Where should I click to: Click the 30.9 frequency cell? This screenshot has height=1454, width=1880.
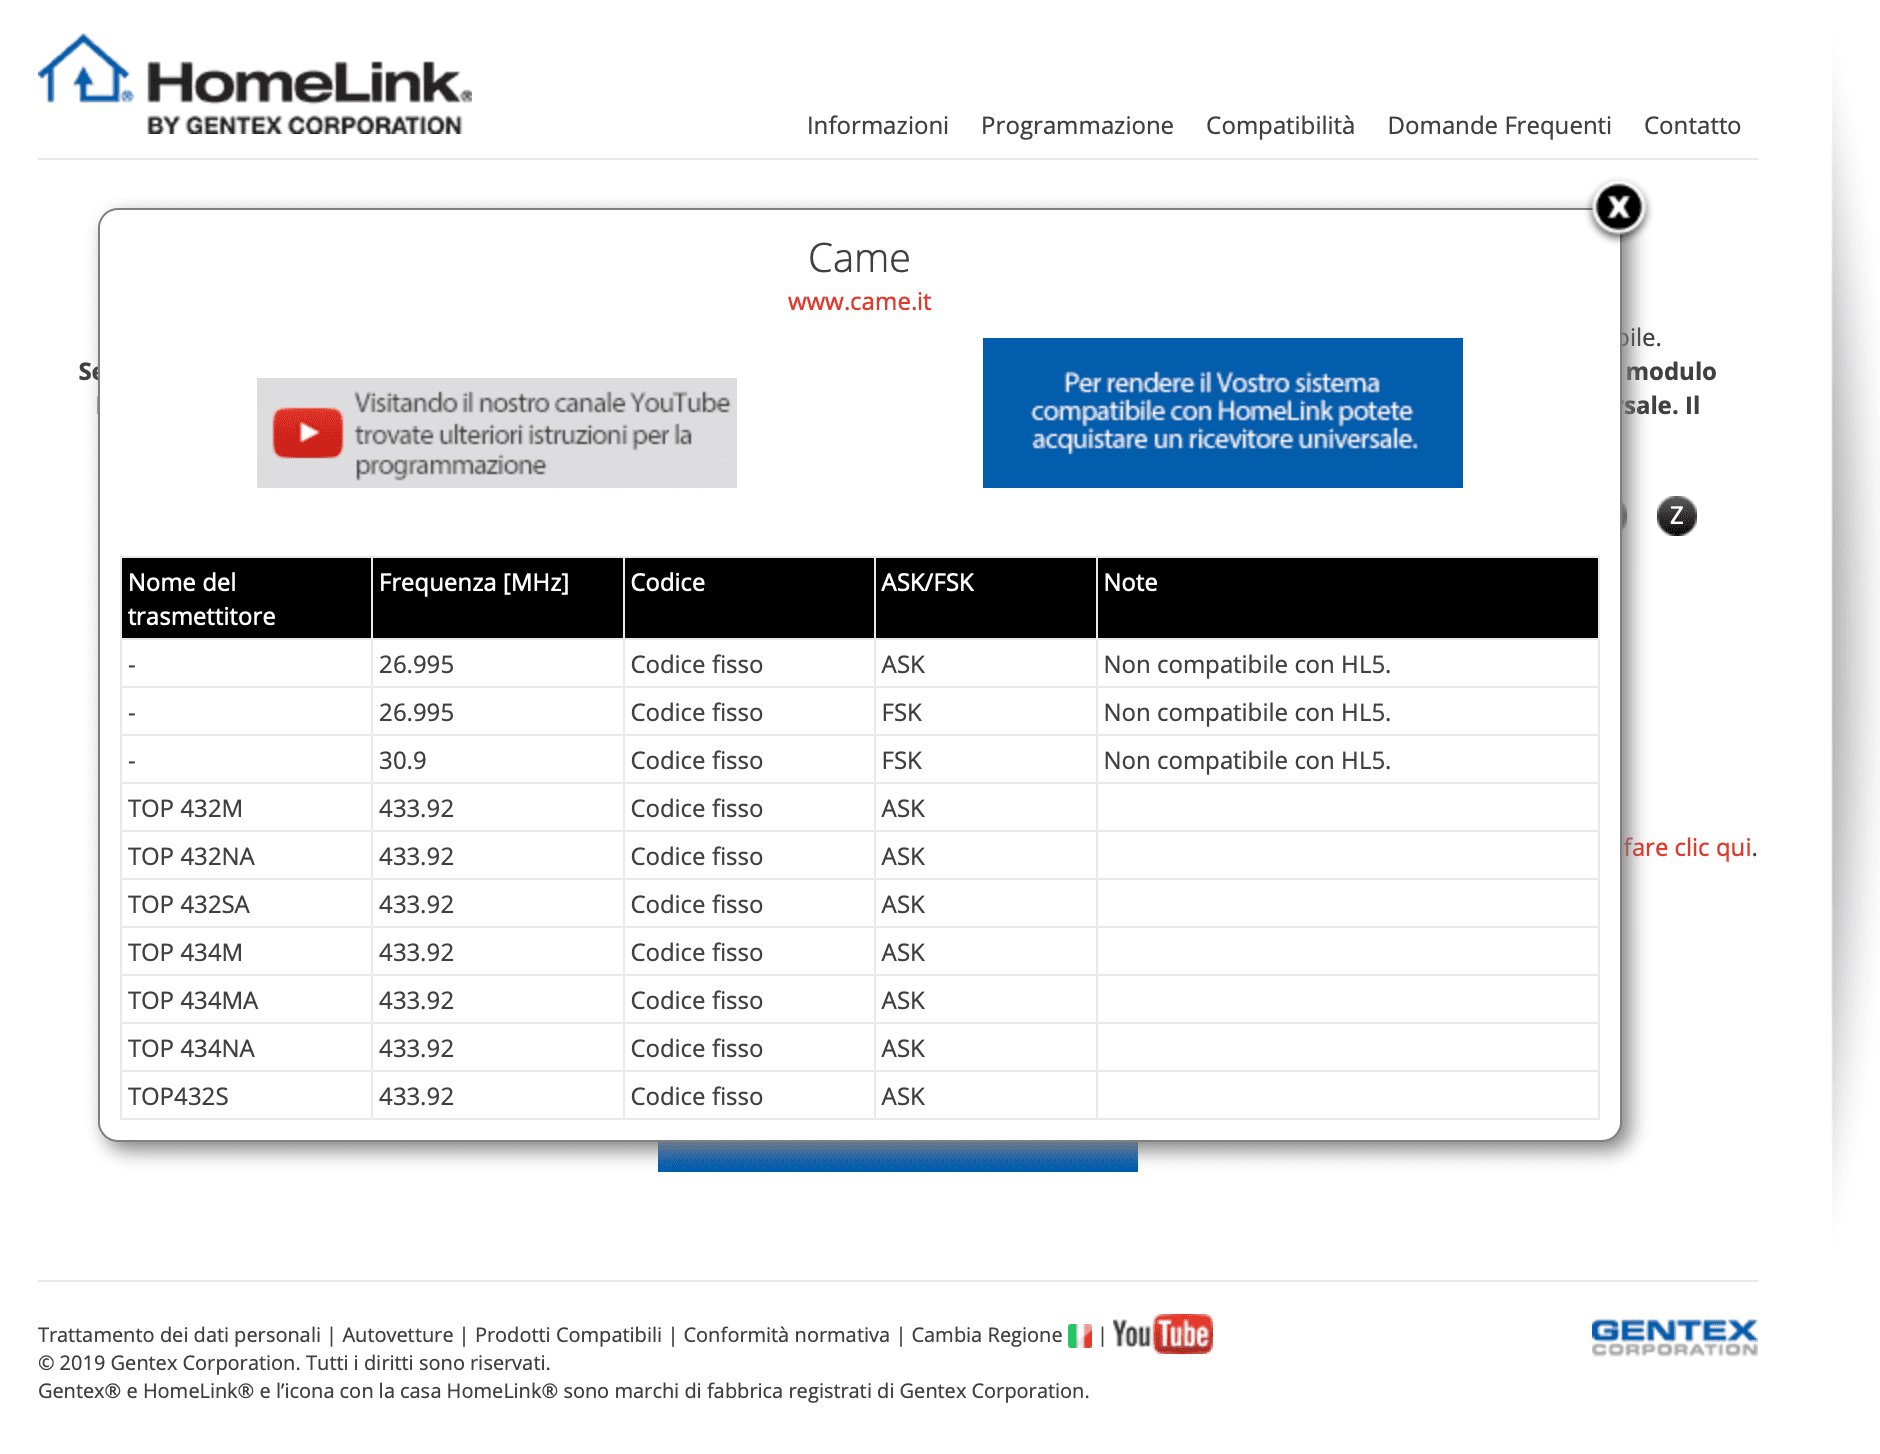click(x=498, y=760)
